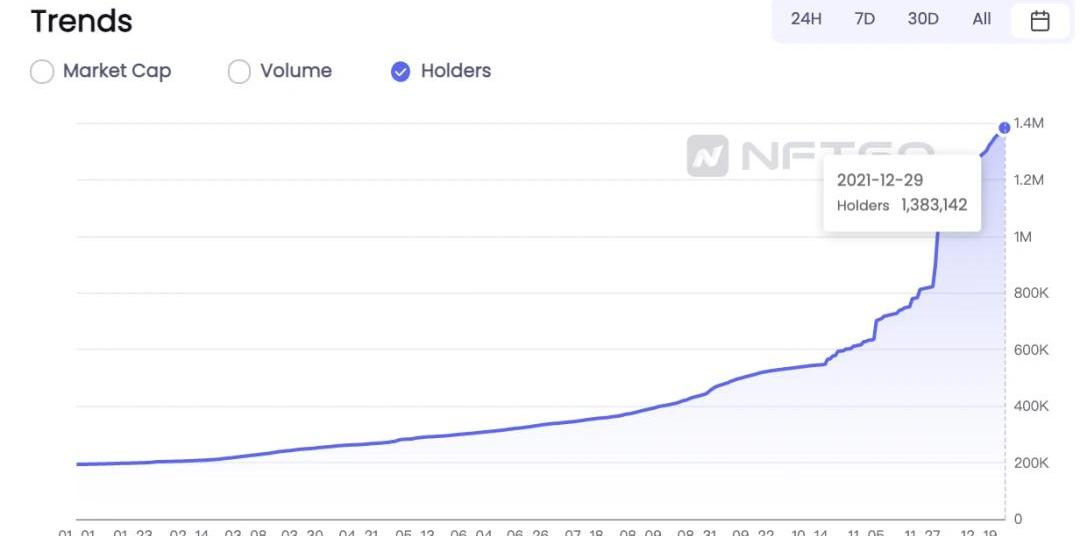Click the NFTGO watermark logo icon
The height and width of the screenshot is (536, 1080).
tap(707, 156)
